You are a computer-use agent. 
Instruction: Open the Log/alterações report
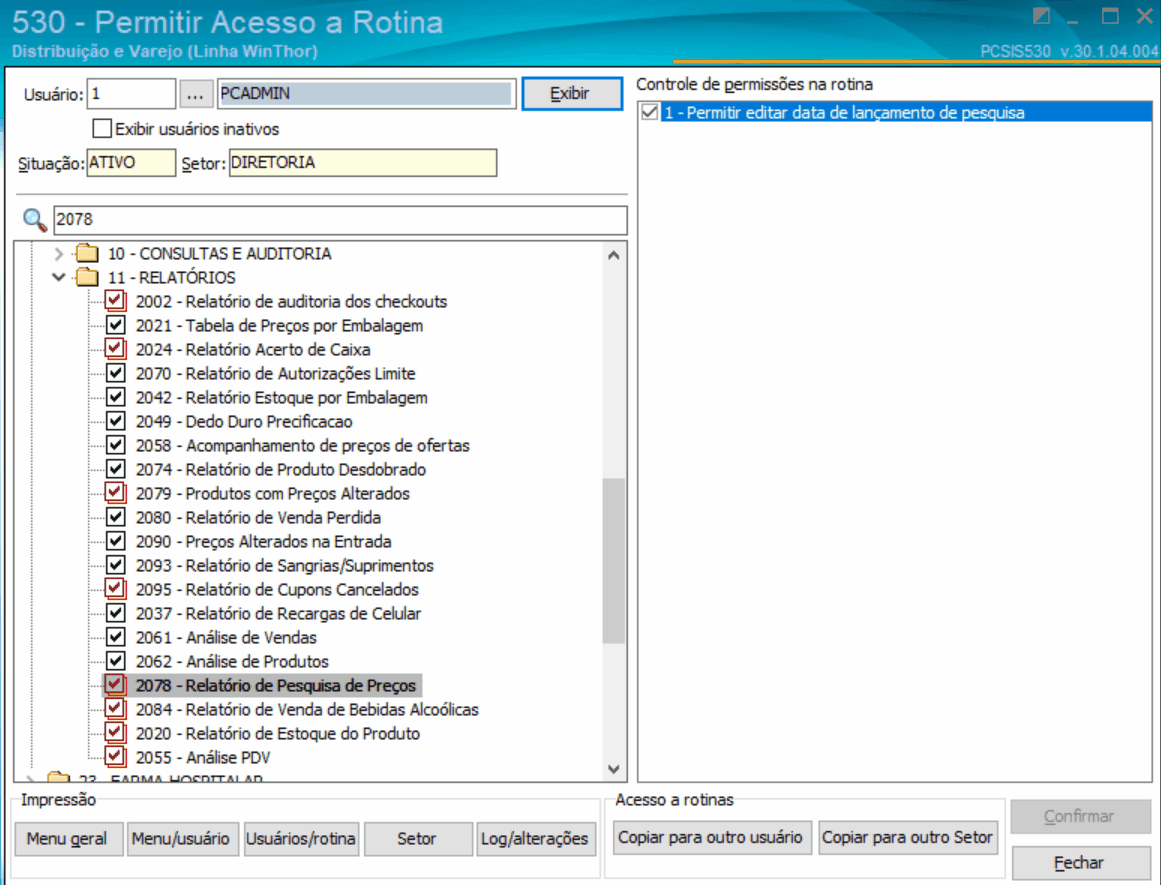(535, 839)
